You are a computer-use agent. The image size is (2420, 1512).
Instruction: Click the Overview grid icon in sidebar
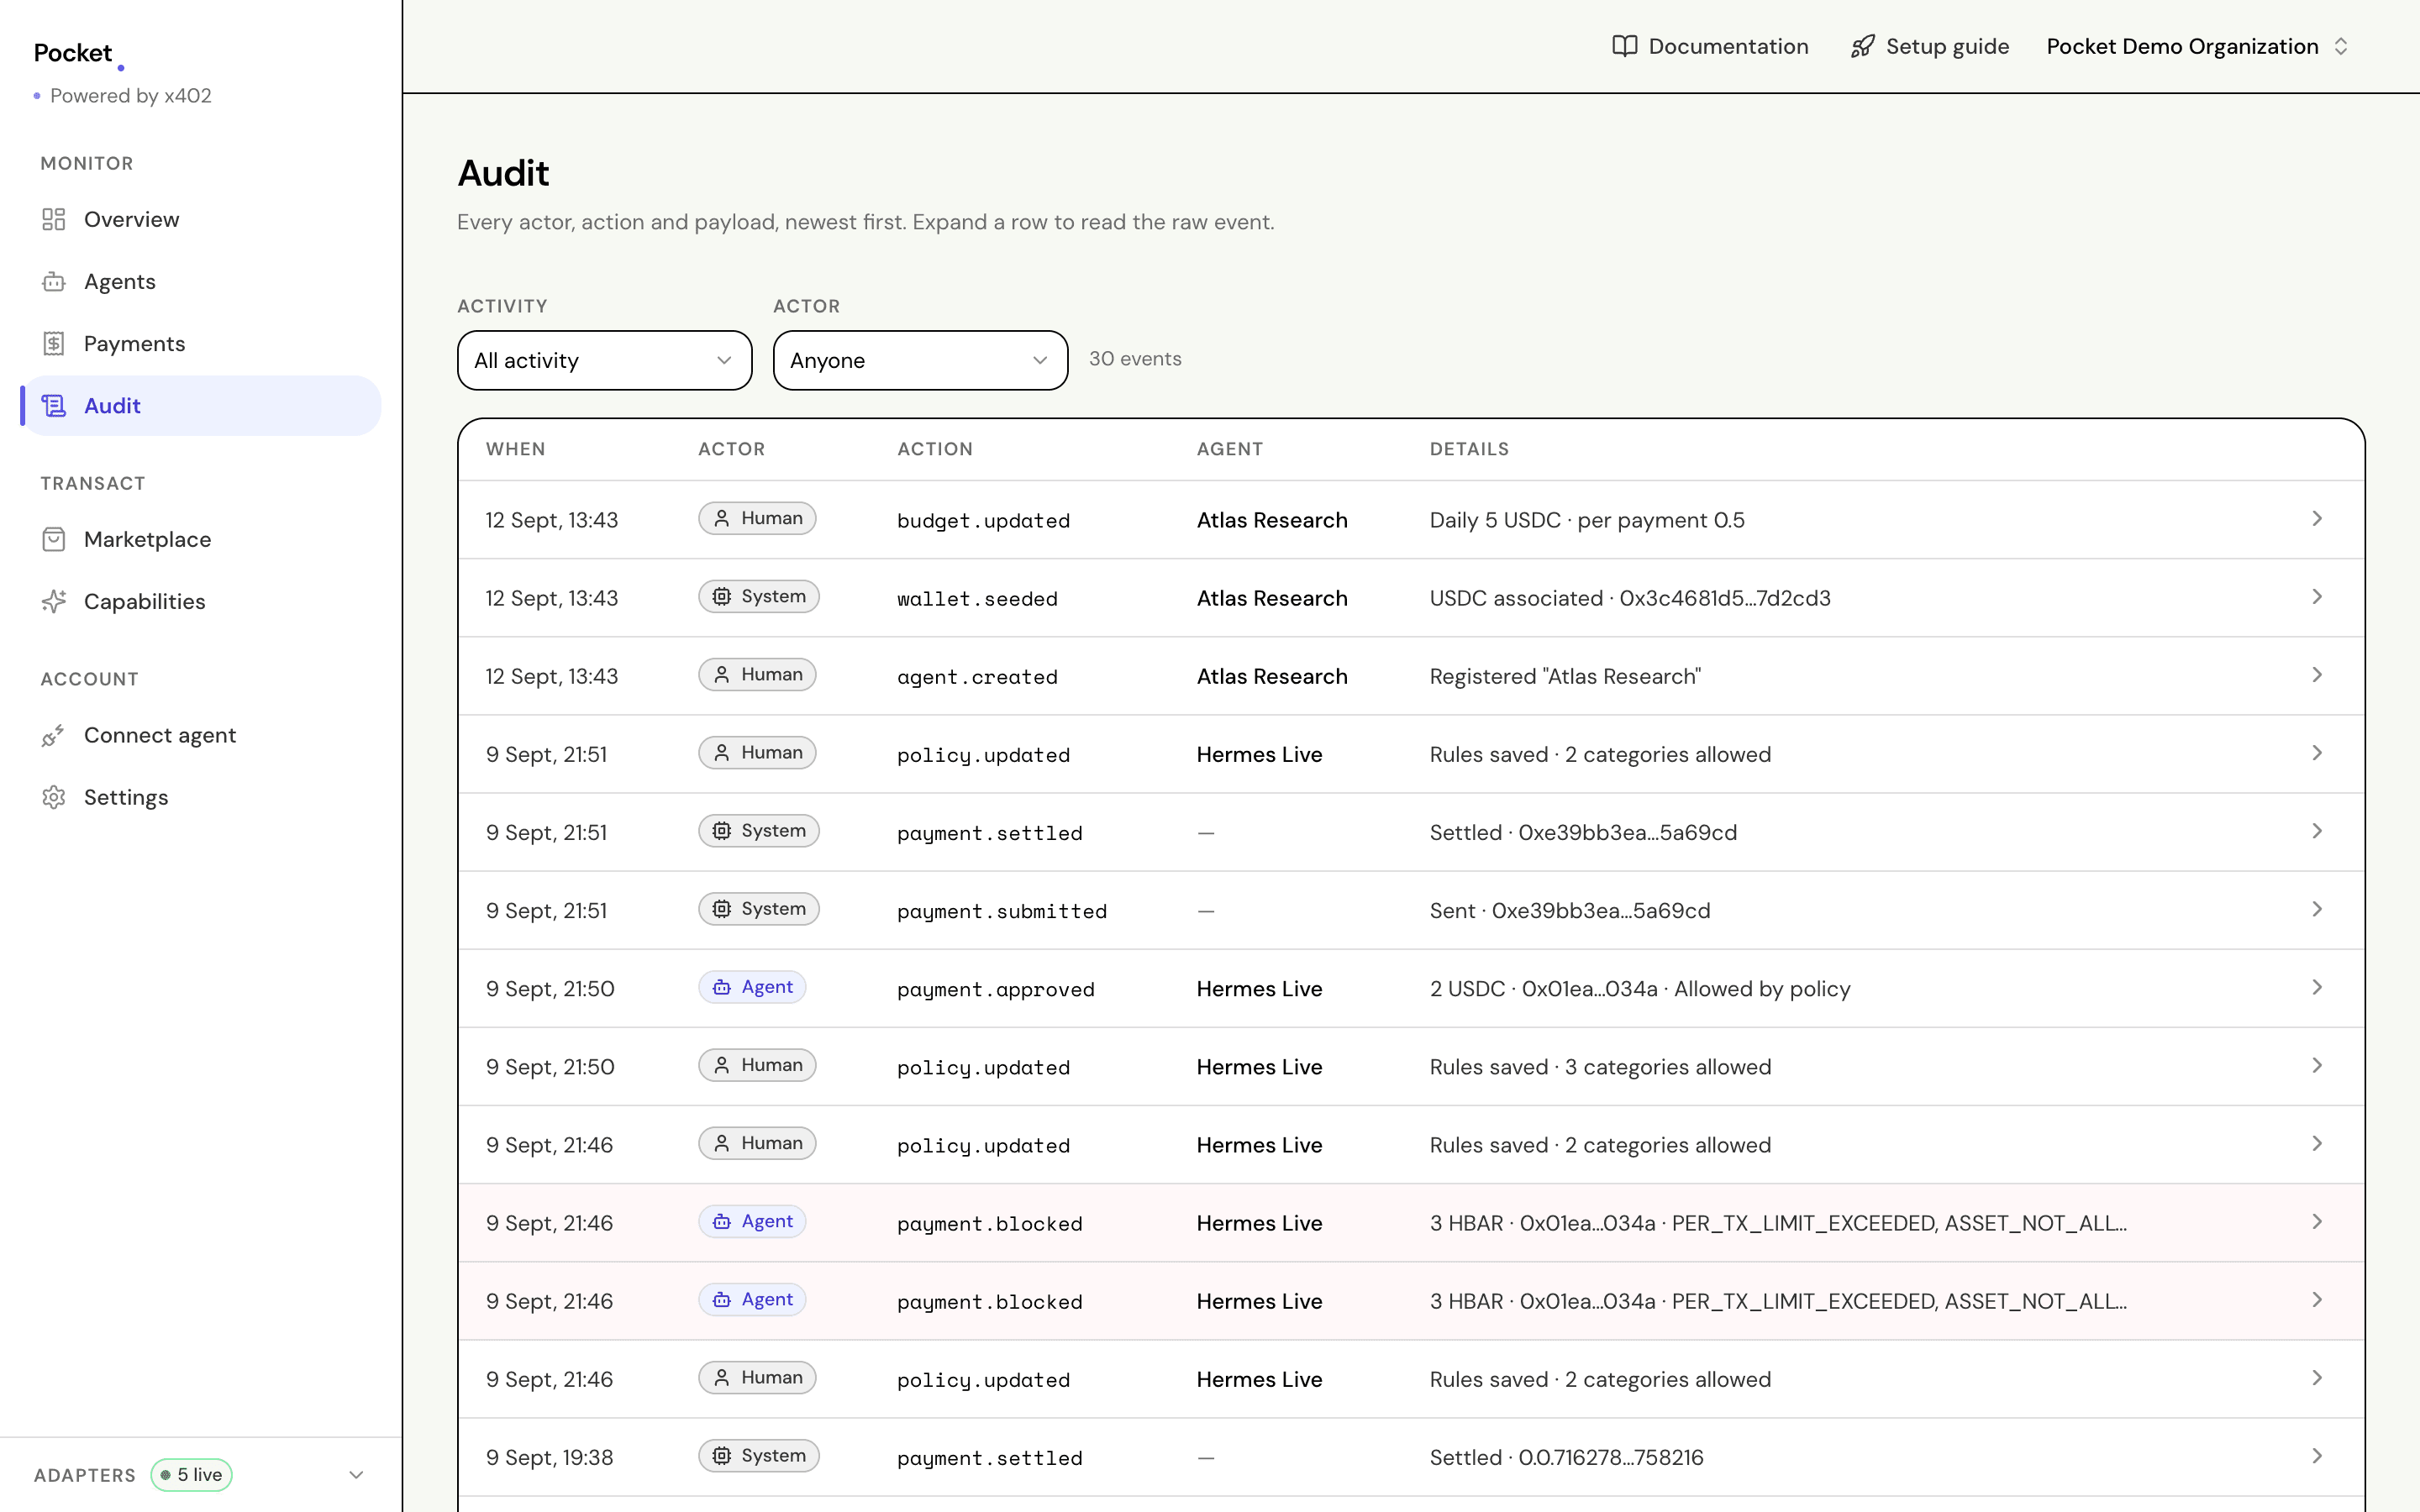pyautogui.click(x=54, y=219)
